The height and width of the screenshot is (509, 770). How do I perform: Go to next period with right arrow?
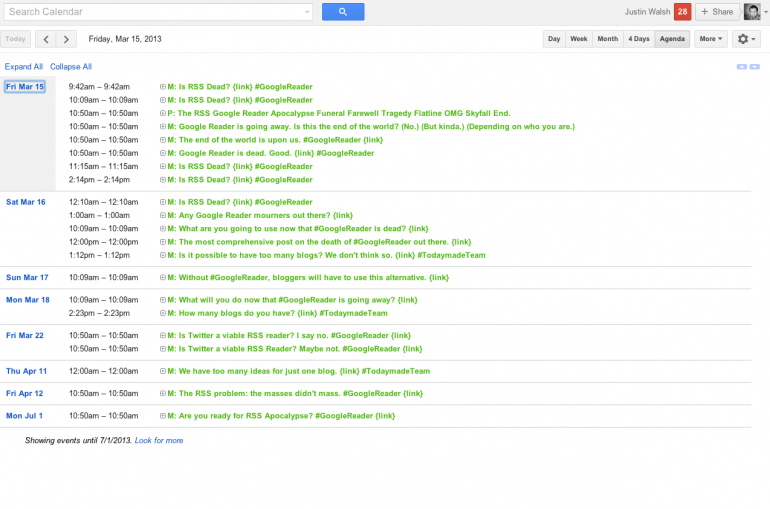pos(66,39)
